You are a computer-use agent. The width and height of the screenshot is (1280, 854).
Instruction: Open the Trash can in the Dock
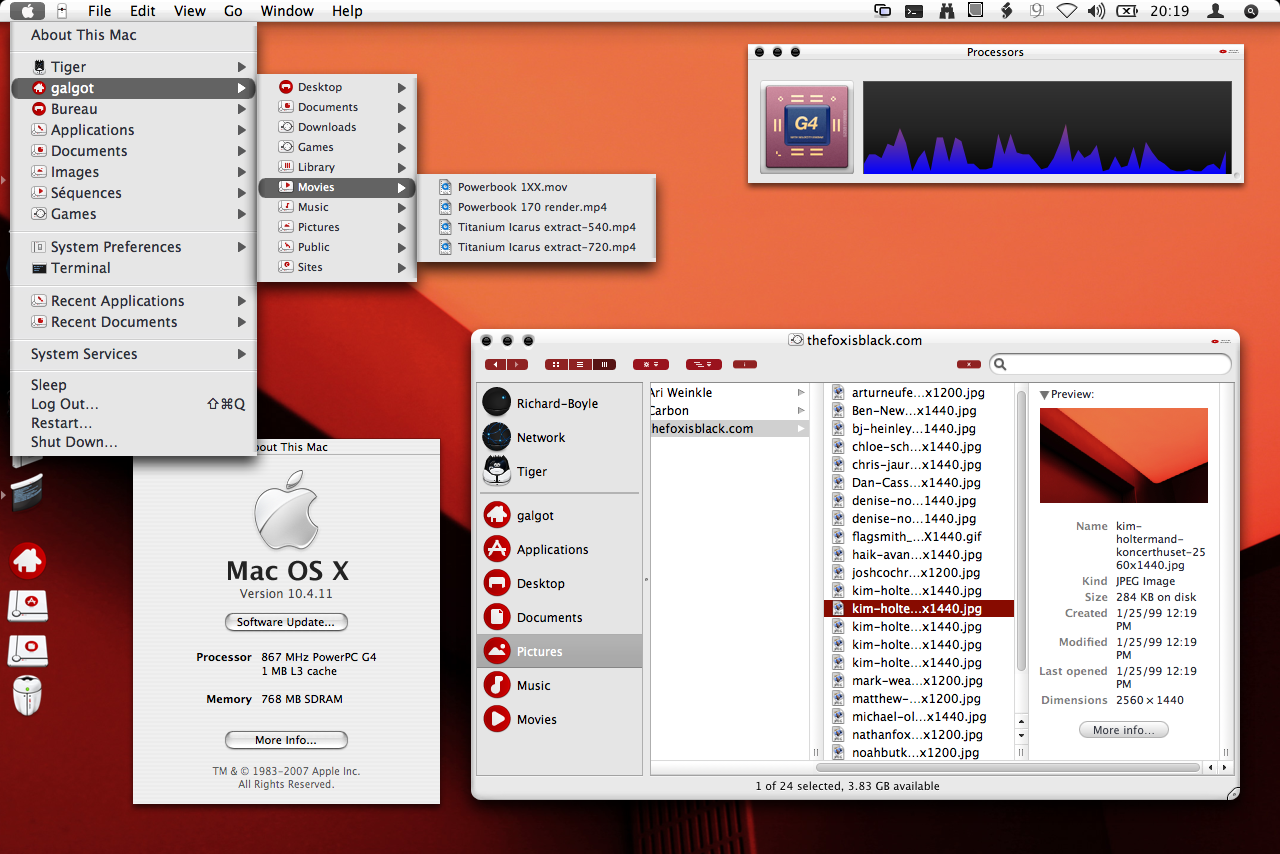28,695
